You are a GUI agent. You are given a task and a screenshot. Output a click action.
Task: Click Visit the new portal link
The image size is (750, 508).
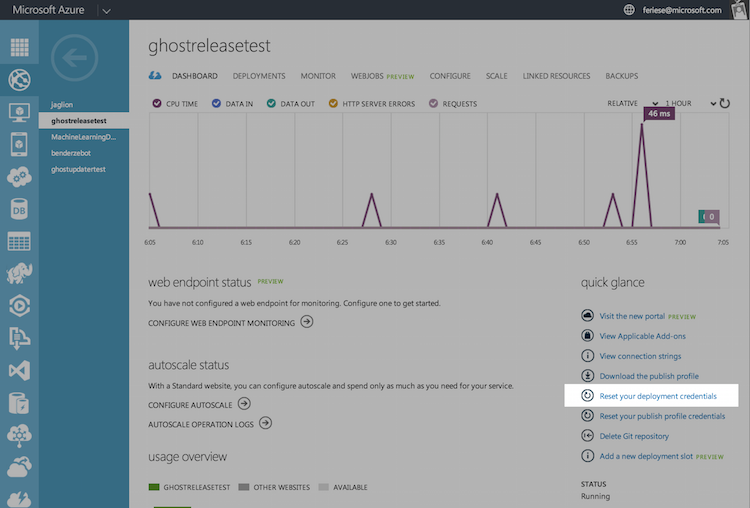click(632, 316)
